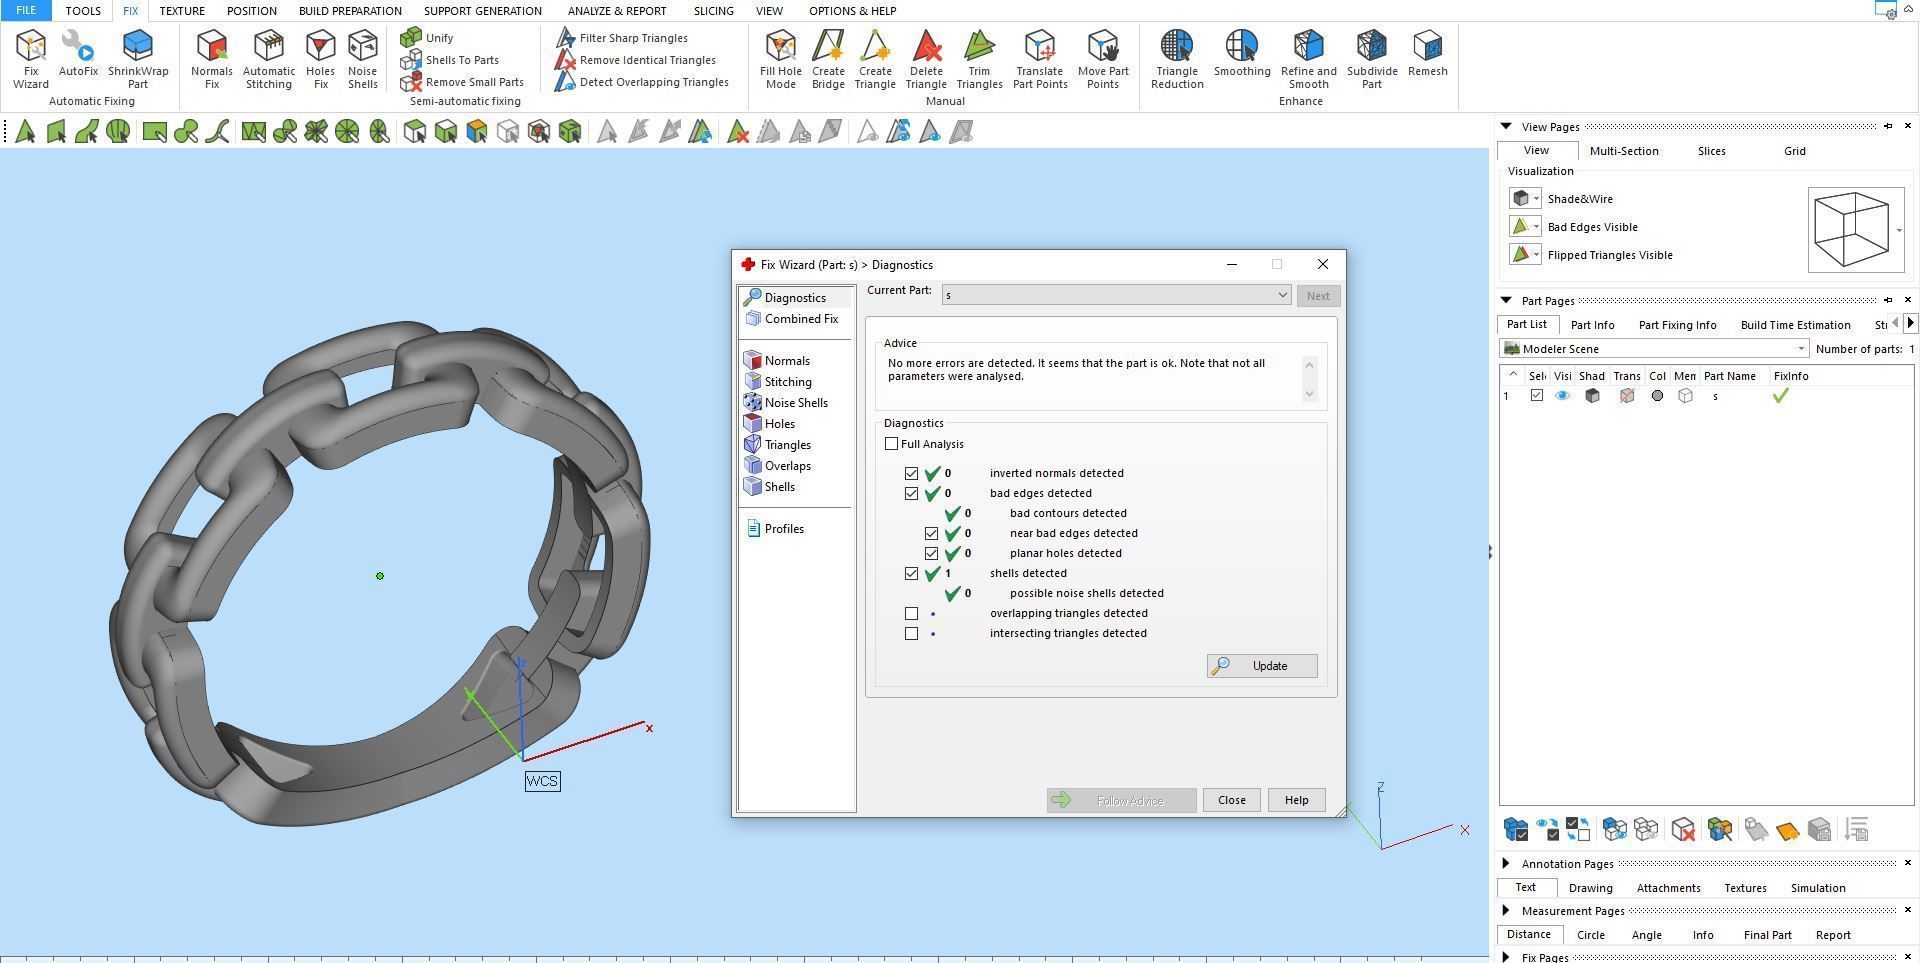Select the Create Bridge tool

click(x=828, y=60)
